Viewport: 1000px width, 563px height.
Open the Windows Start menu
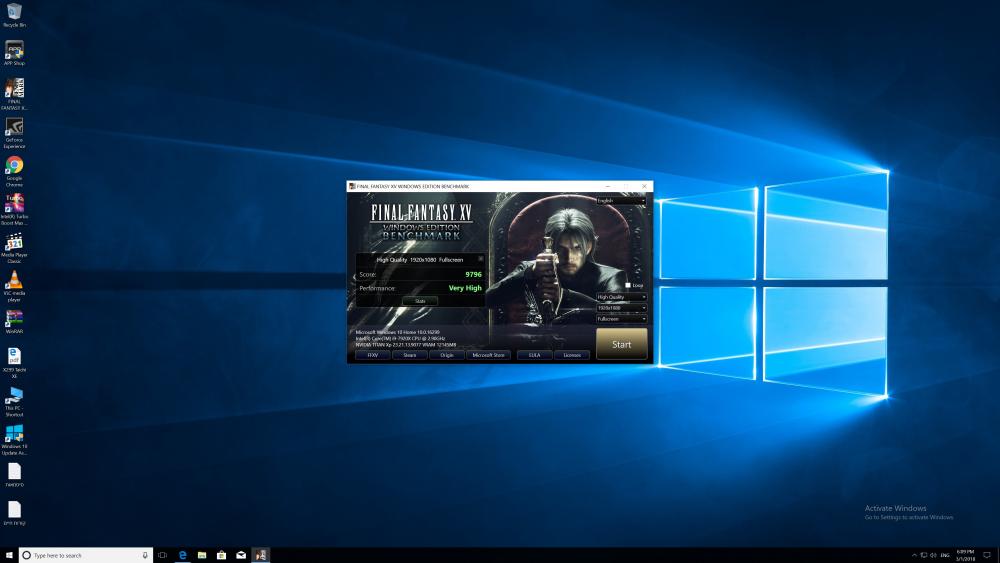tap(9, 555)
